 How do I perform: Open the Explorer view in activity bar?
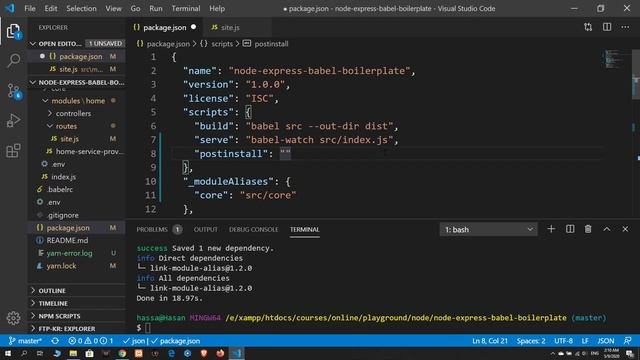coord(13,31)
